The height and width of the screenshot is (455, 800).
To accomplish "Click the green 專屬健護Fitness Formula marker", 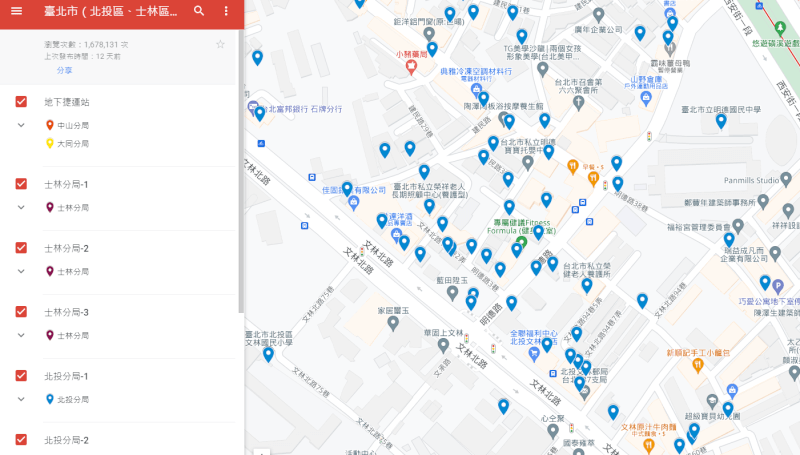I will [521, 242].
